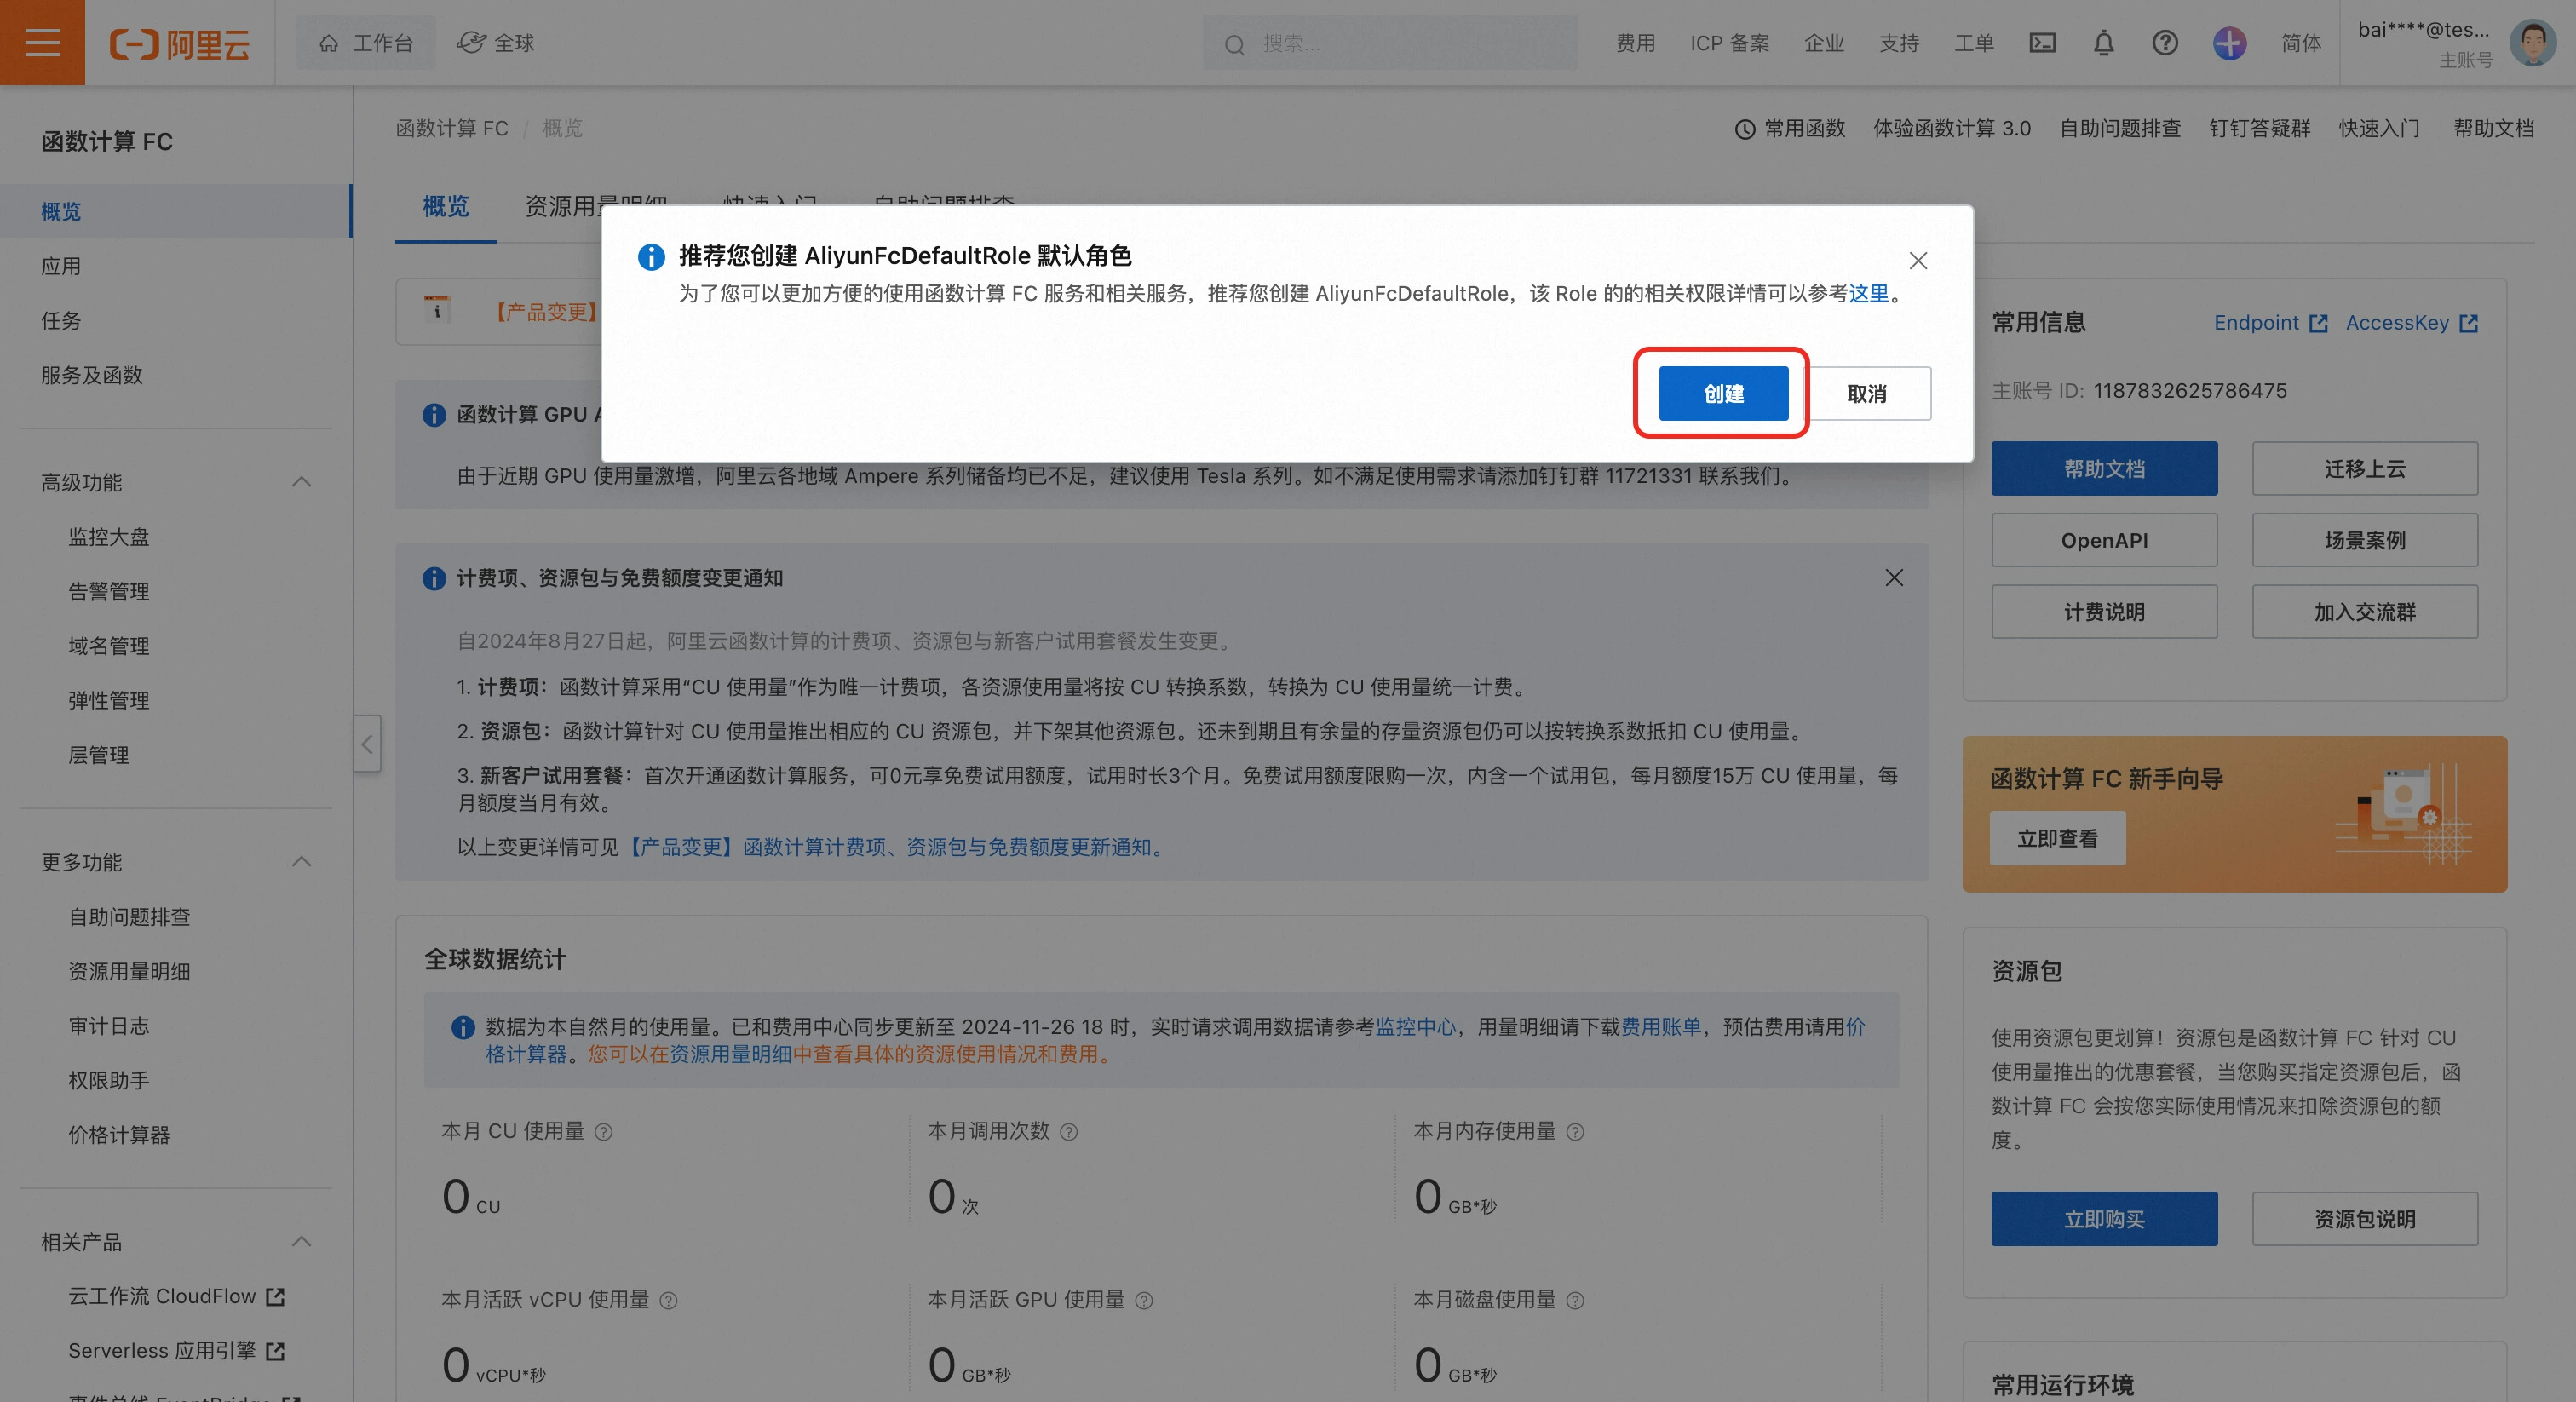Select 服务及函数 in the sidebar

pos(92,375)
